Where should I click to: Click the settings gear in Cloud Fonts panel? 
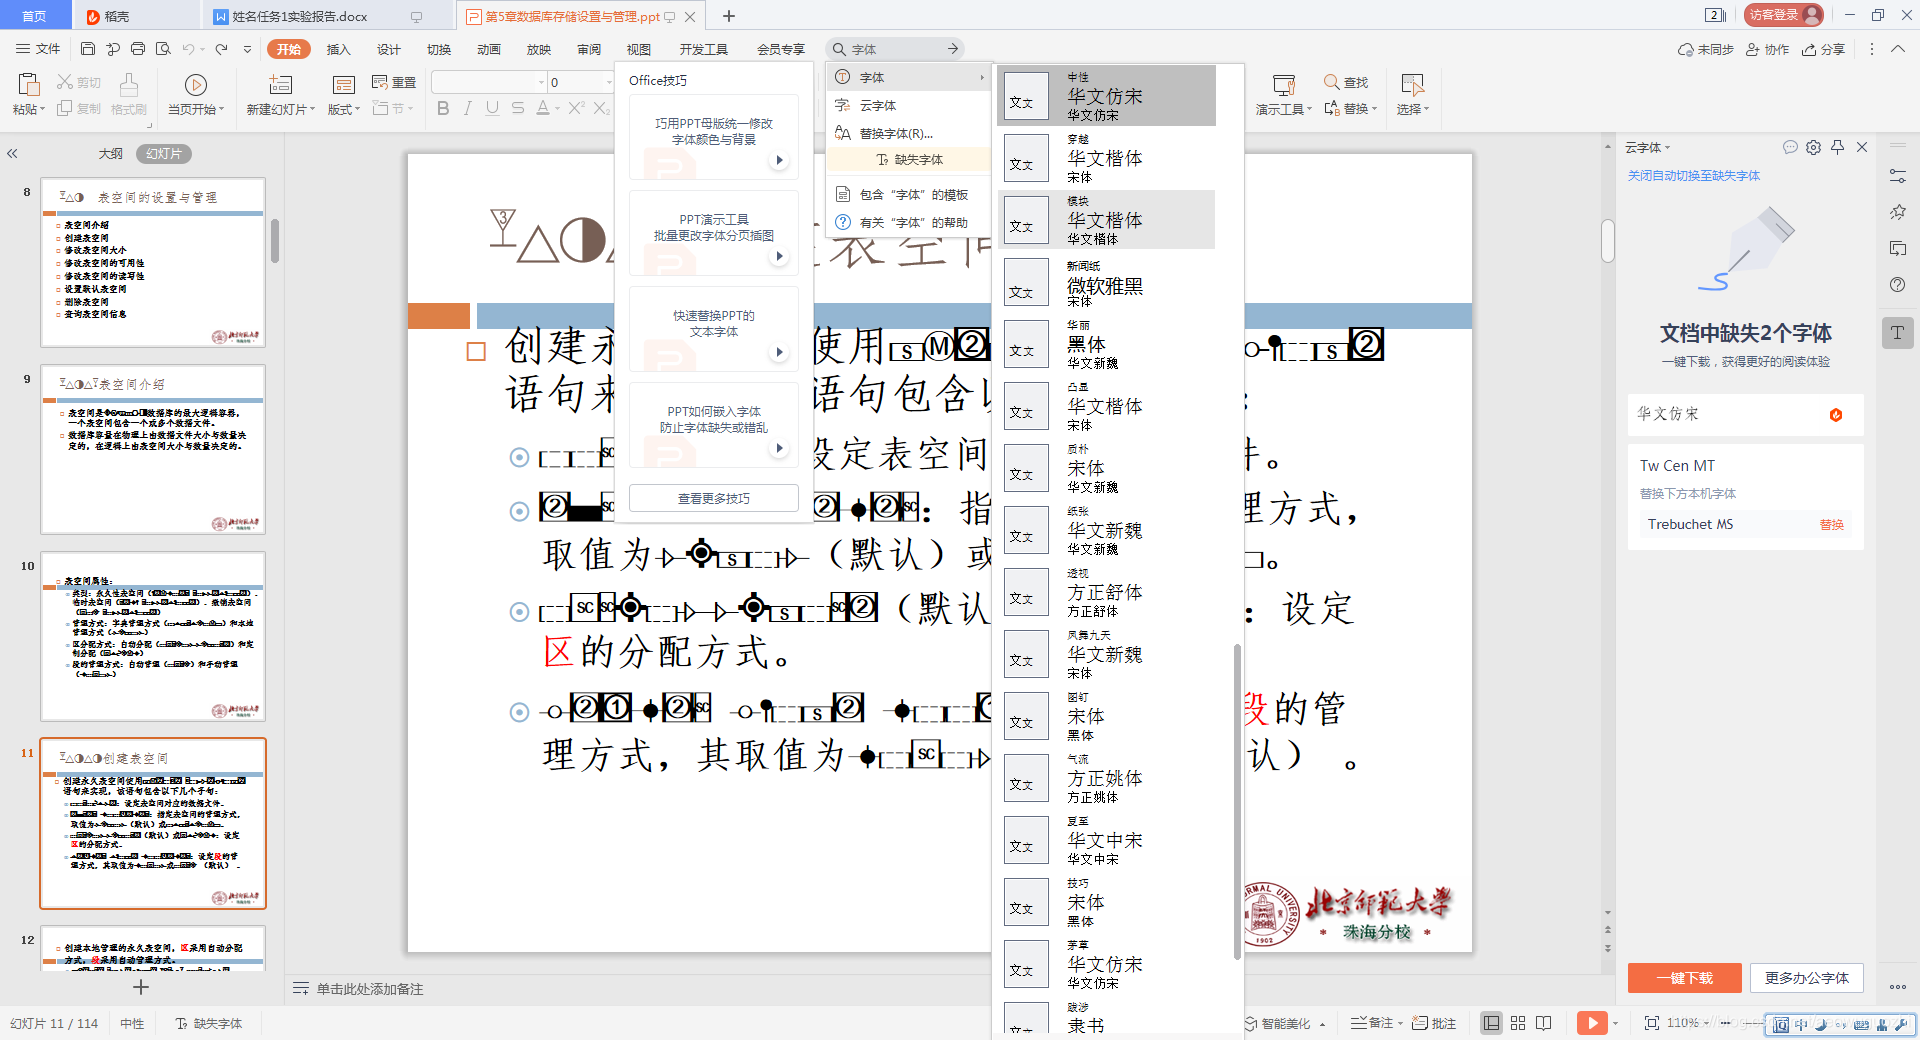tap(1814, 147)
